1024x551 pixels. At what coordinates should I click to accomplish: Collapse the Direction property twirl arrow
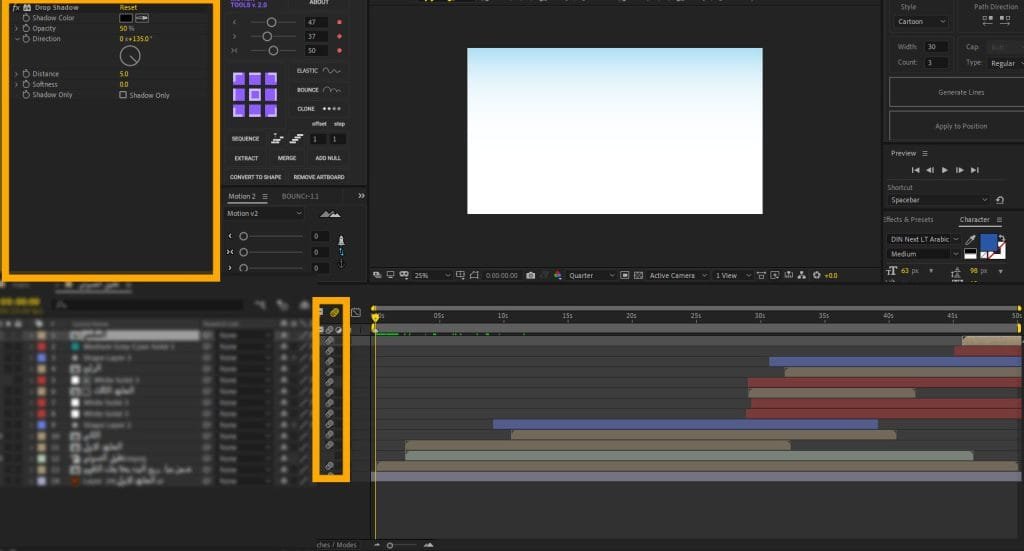[16, 39]
